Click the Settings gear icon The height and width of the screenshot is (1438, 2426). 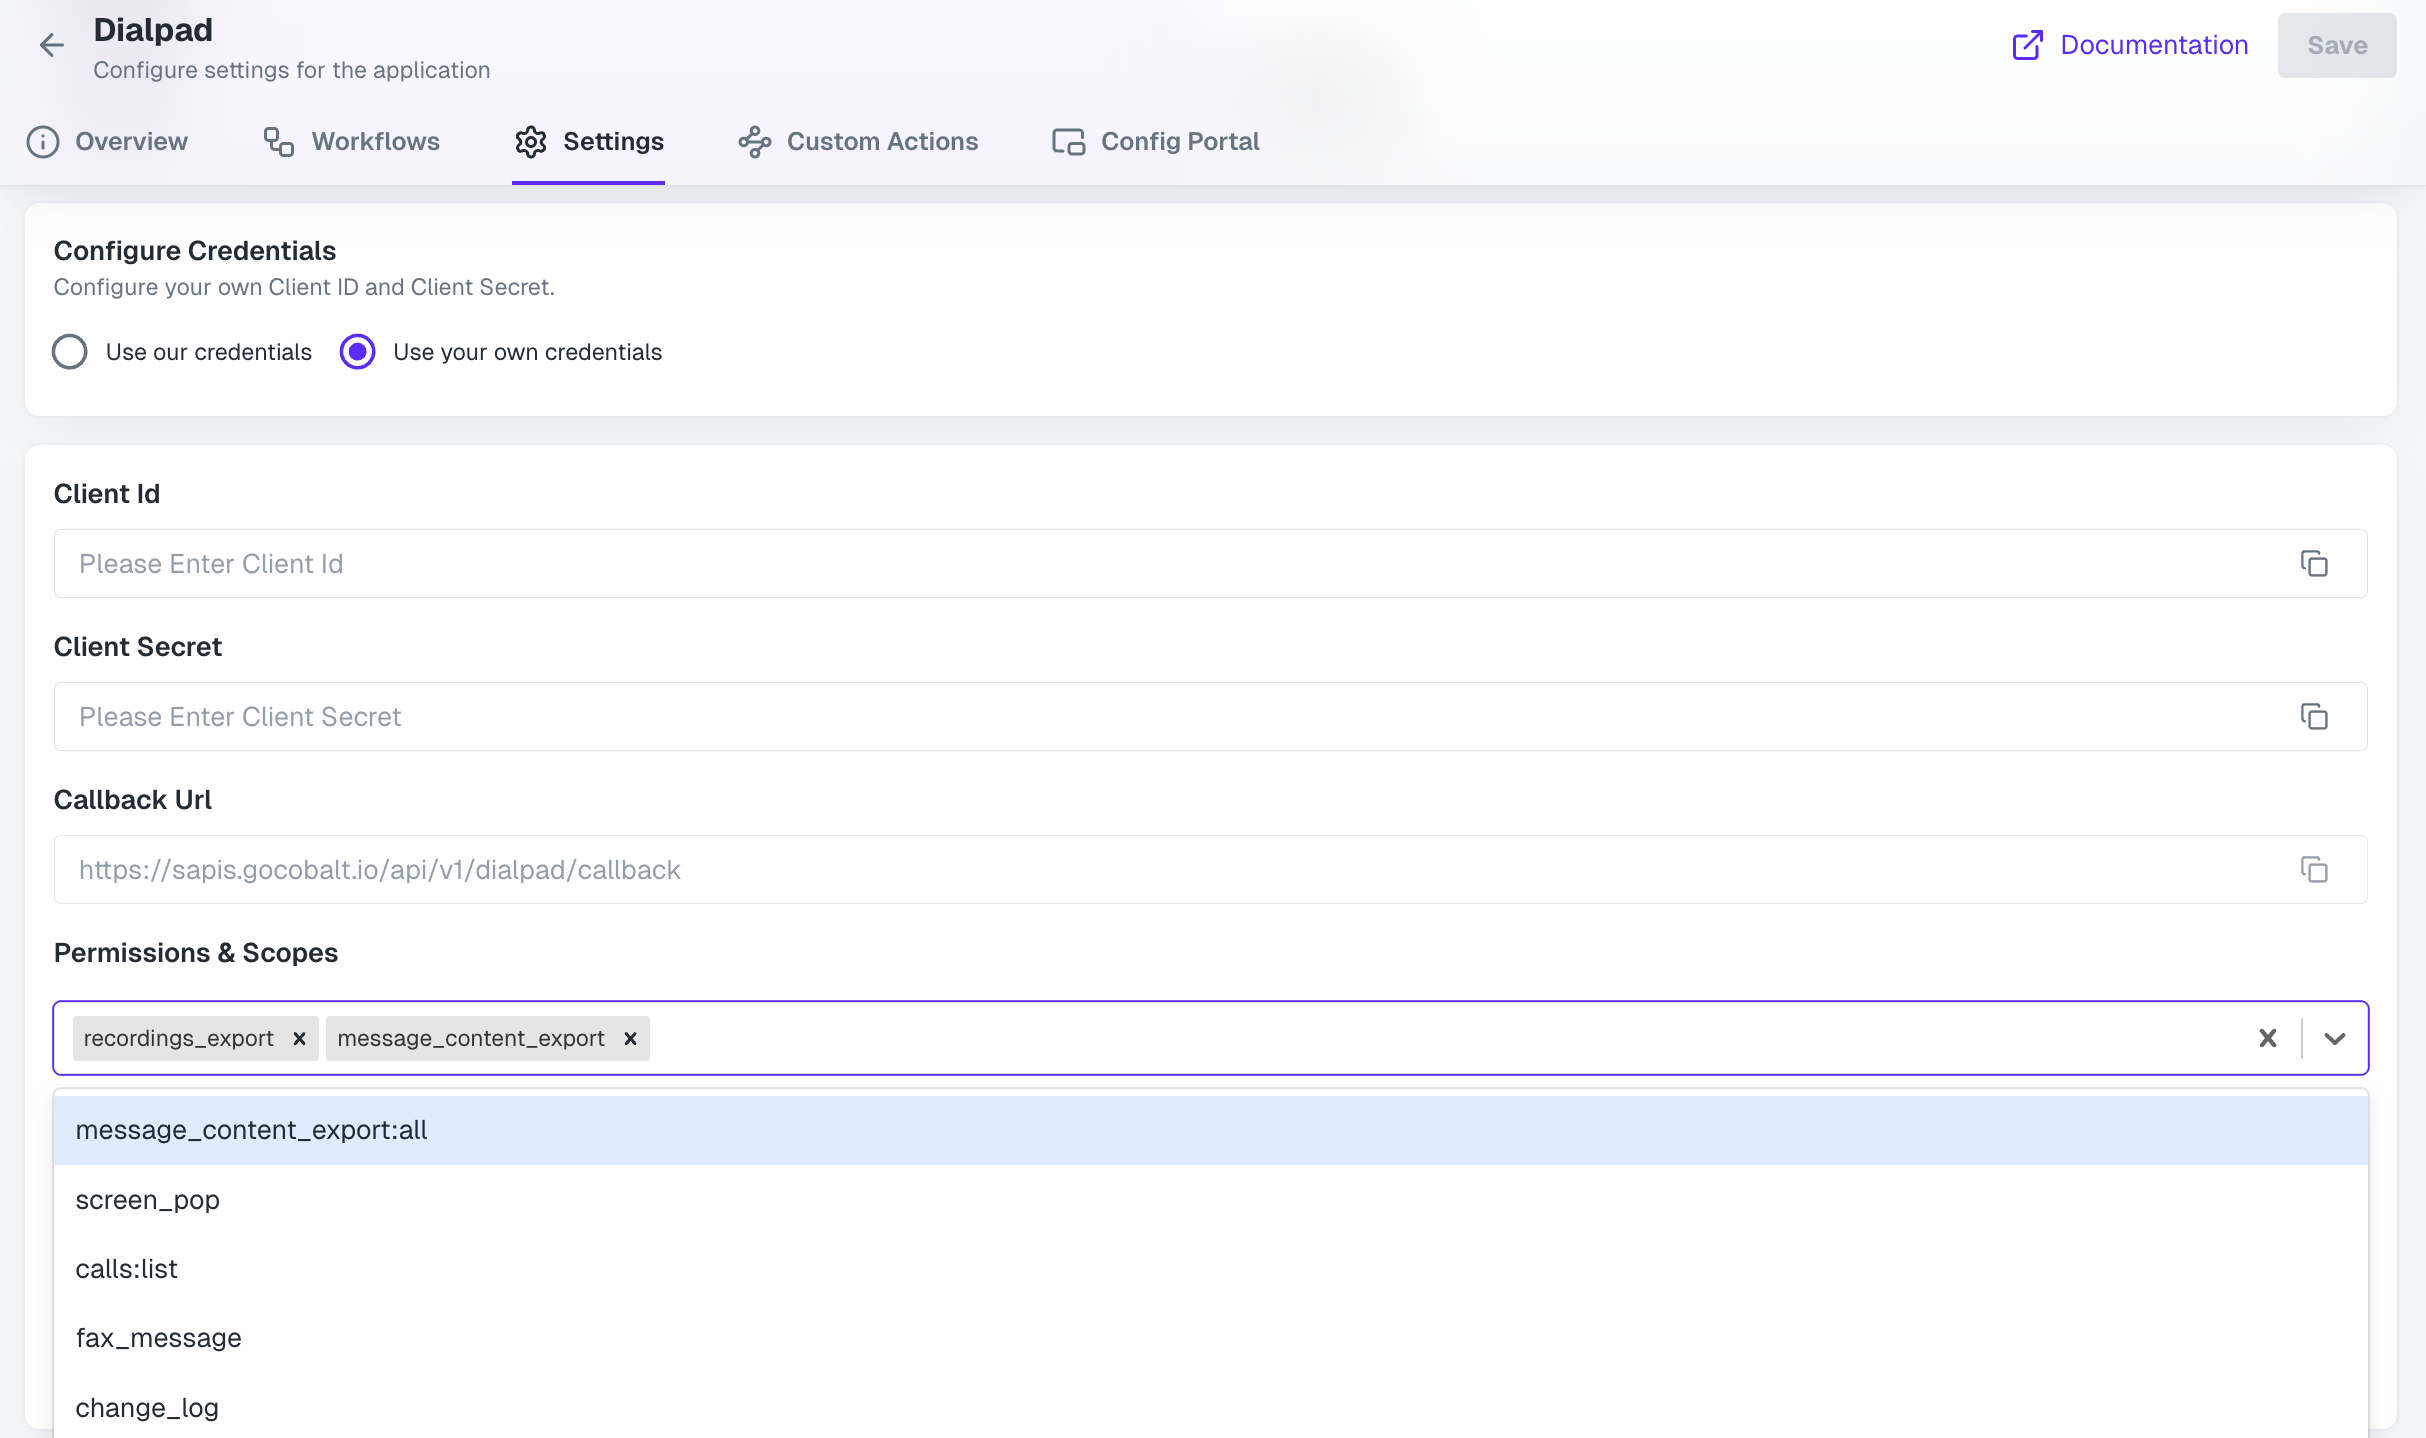click(x=531, y=141)
